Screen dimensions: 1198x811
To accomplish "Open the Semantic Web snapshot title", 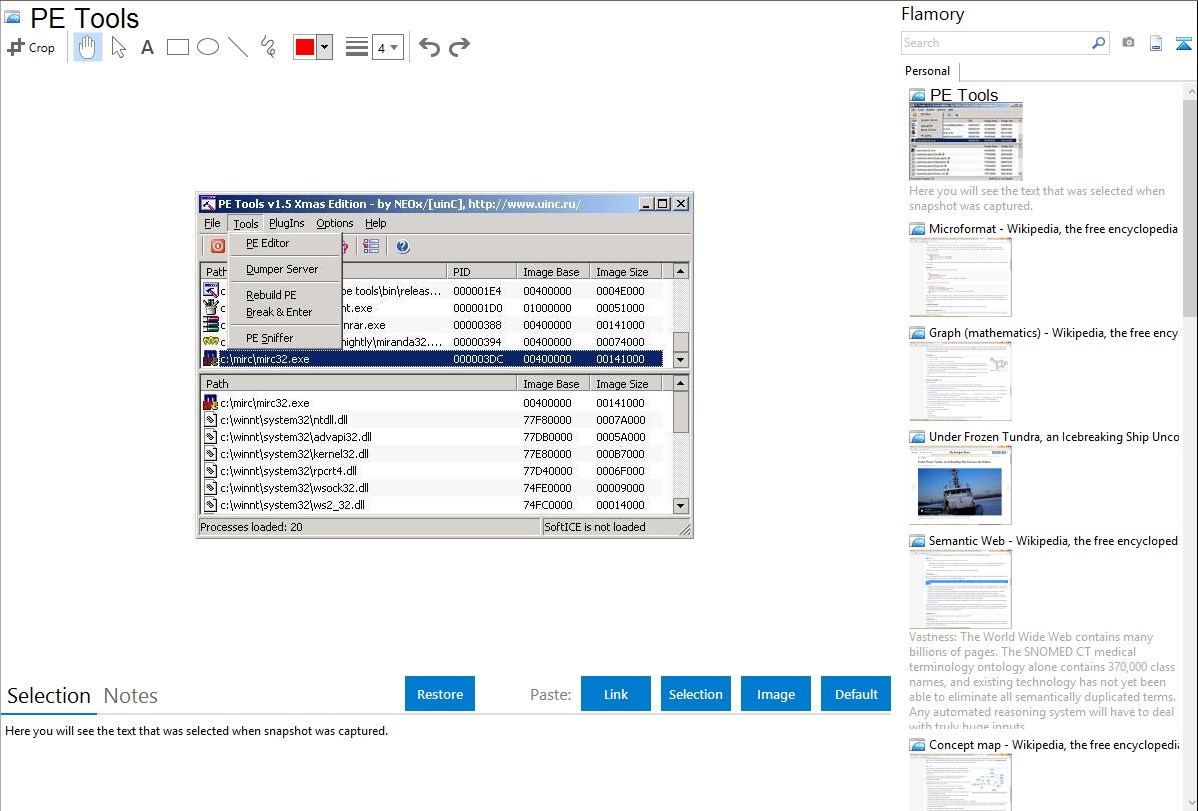I will pos(1053,540).
